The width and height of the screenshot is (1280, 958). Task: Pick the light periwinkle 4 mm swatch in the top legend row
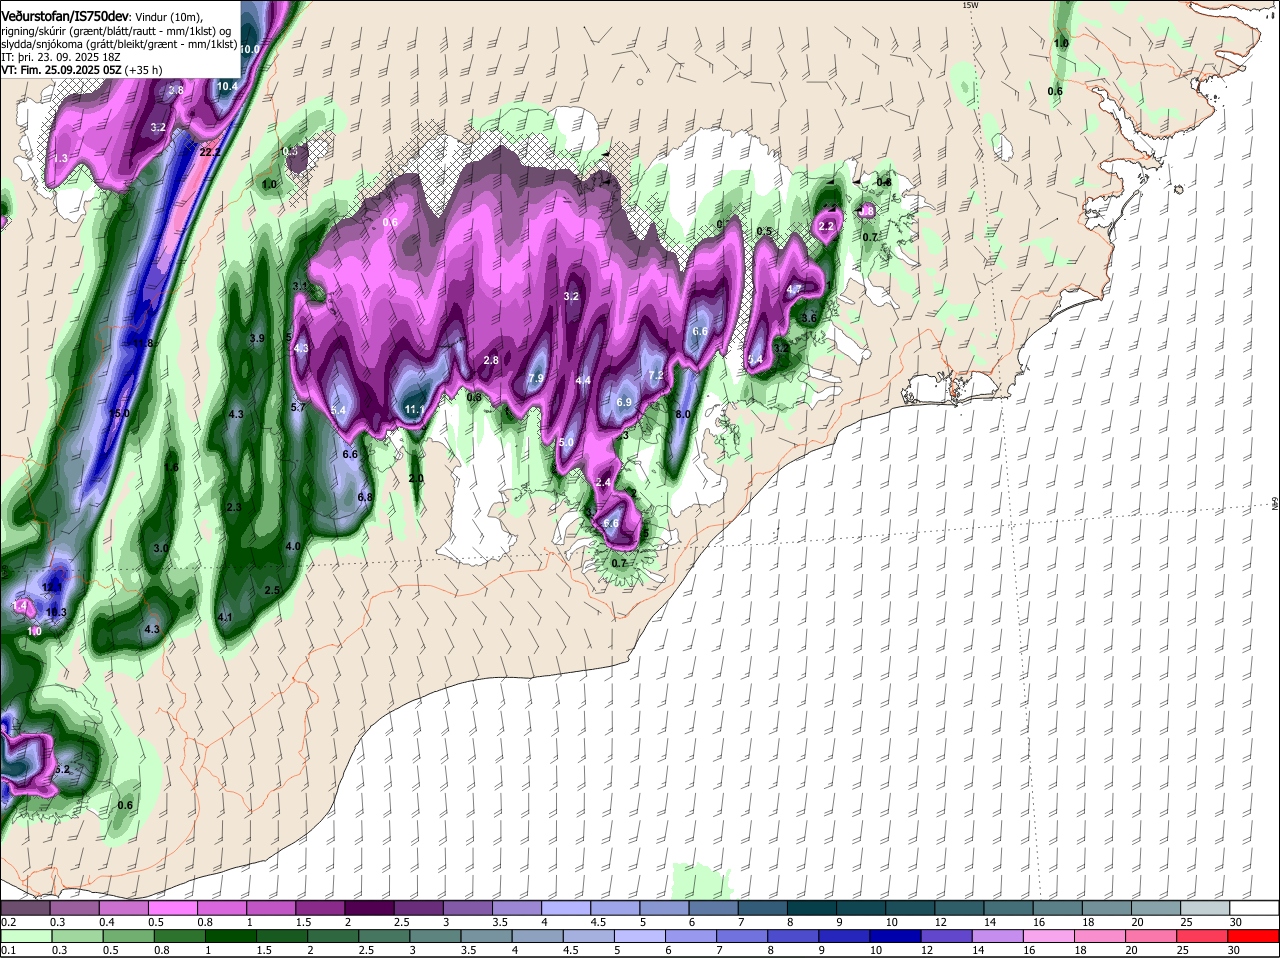[x=566, y=908]
